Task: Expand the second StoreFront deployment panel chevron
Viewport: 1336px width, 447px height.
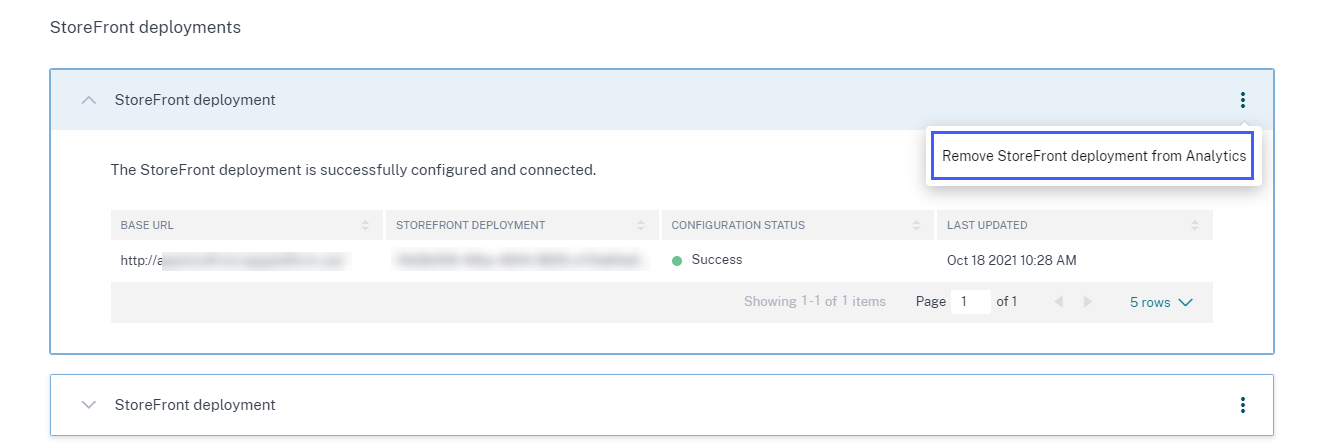Action: [89, 405]
